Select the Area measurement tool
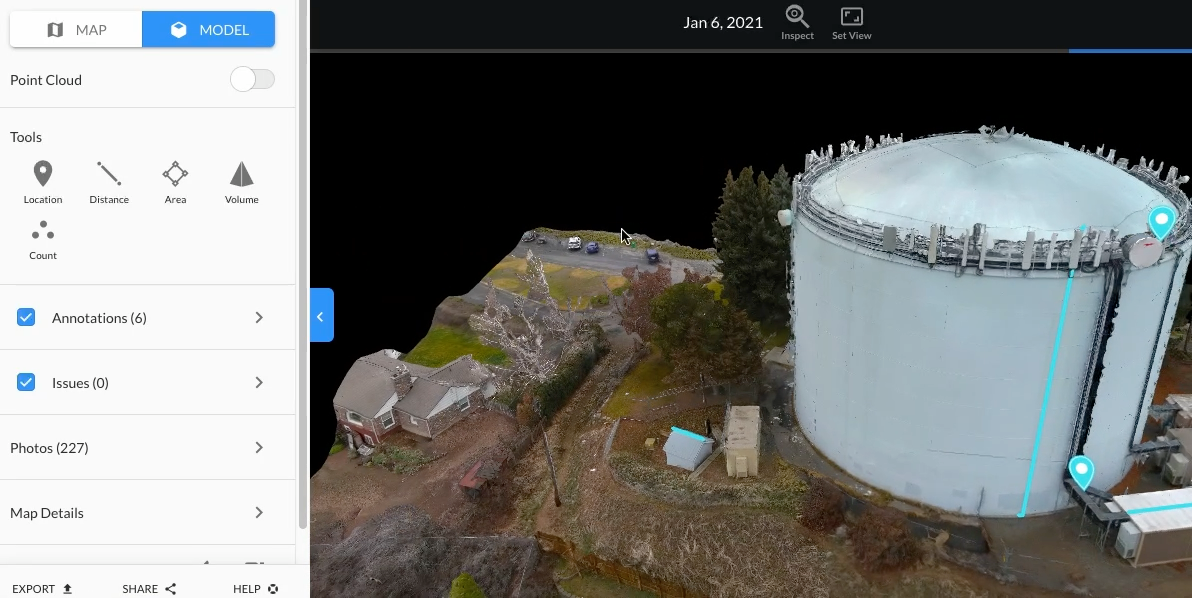 click(175, 182)
